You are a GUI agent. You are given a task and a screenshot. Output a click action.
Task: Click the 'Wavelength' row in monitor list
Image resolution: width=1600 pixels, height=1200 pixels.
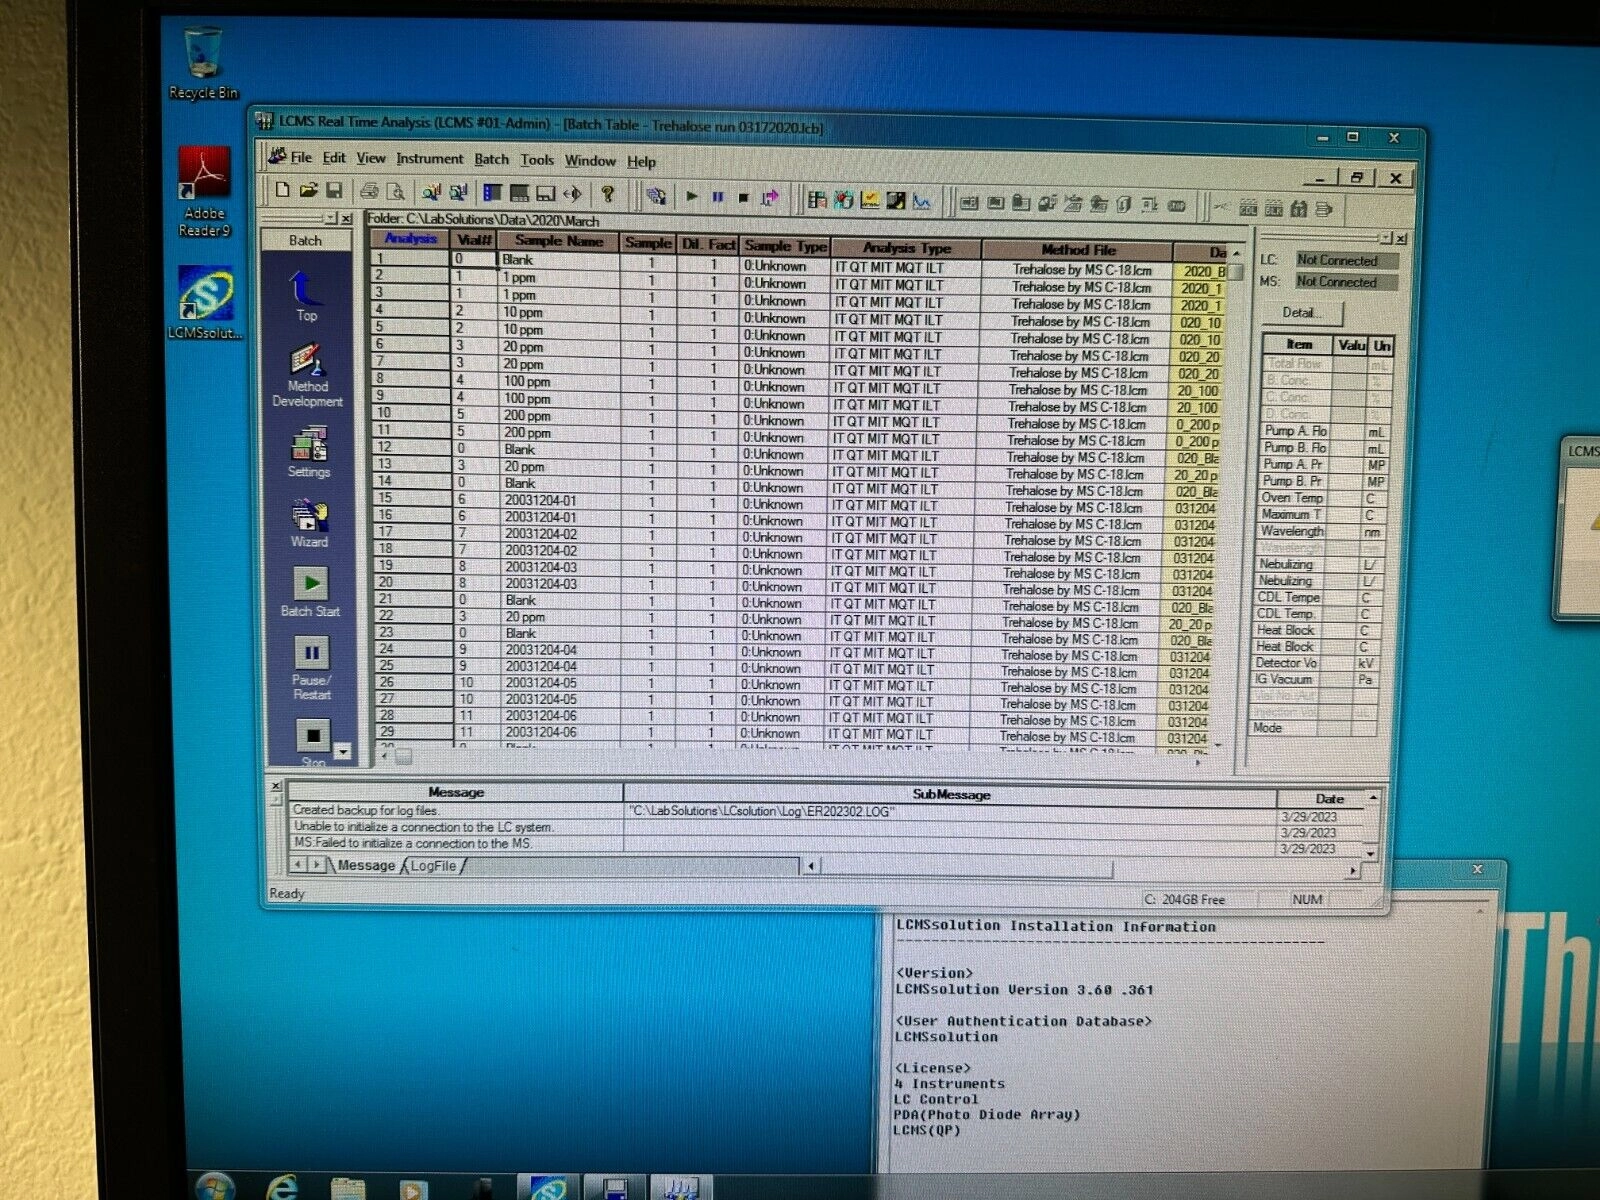(x=1322, y=531)
